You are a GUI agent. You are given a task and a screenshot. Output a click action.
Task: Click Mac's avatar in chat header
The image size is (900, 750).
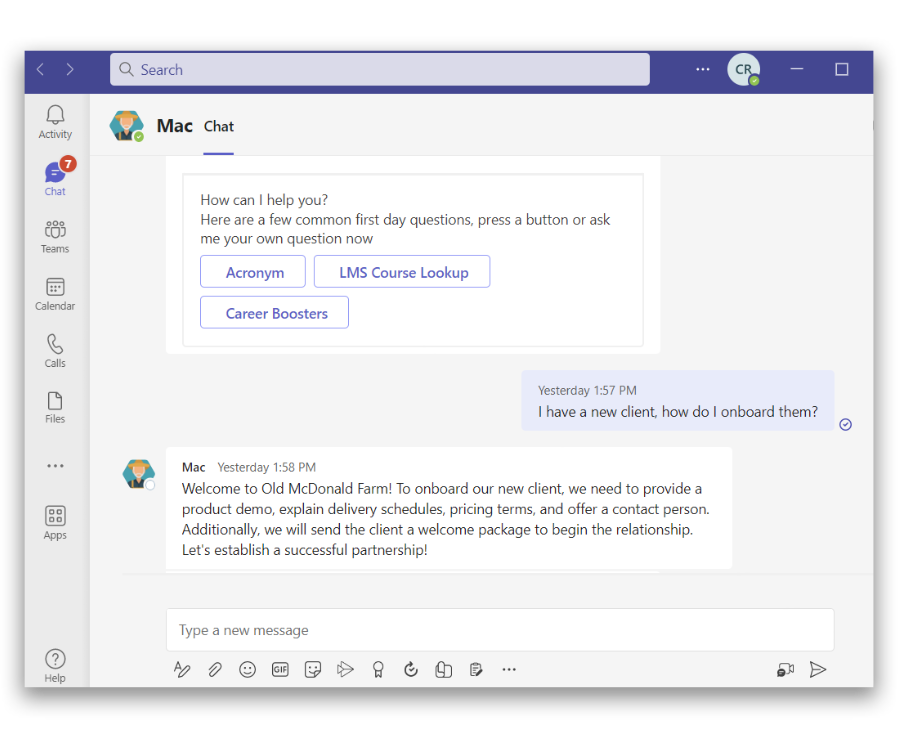(x=126, y=126)
